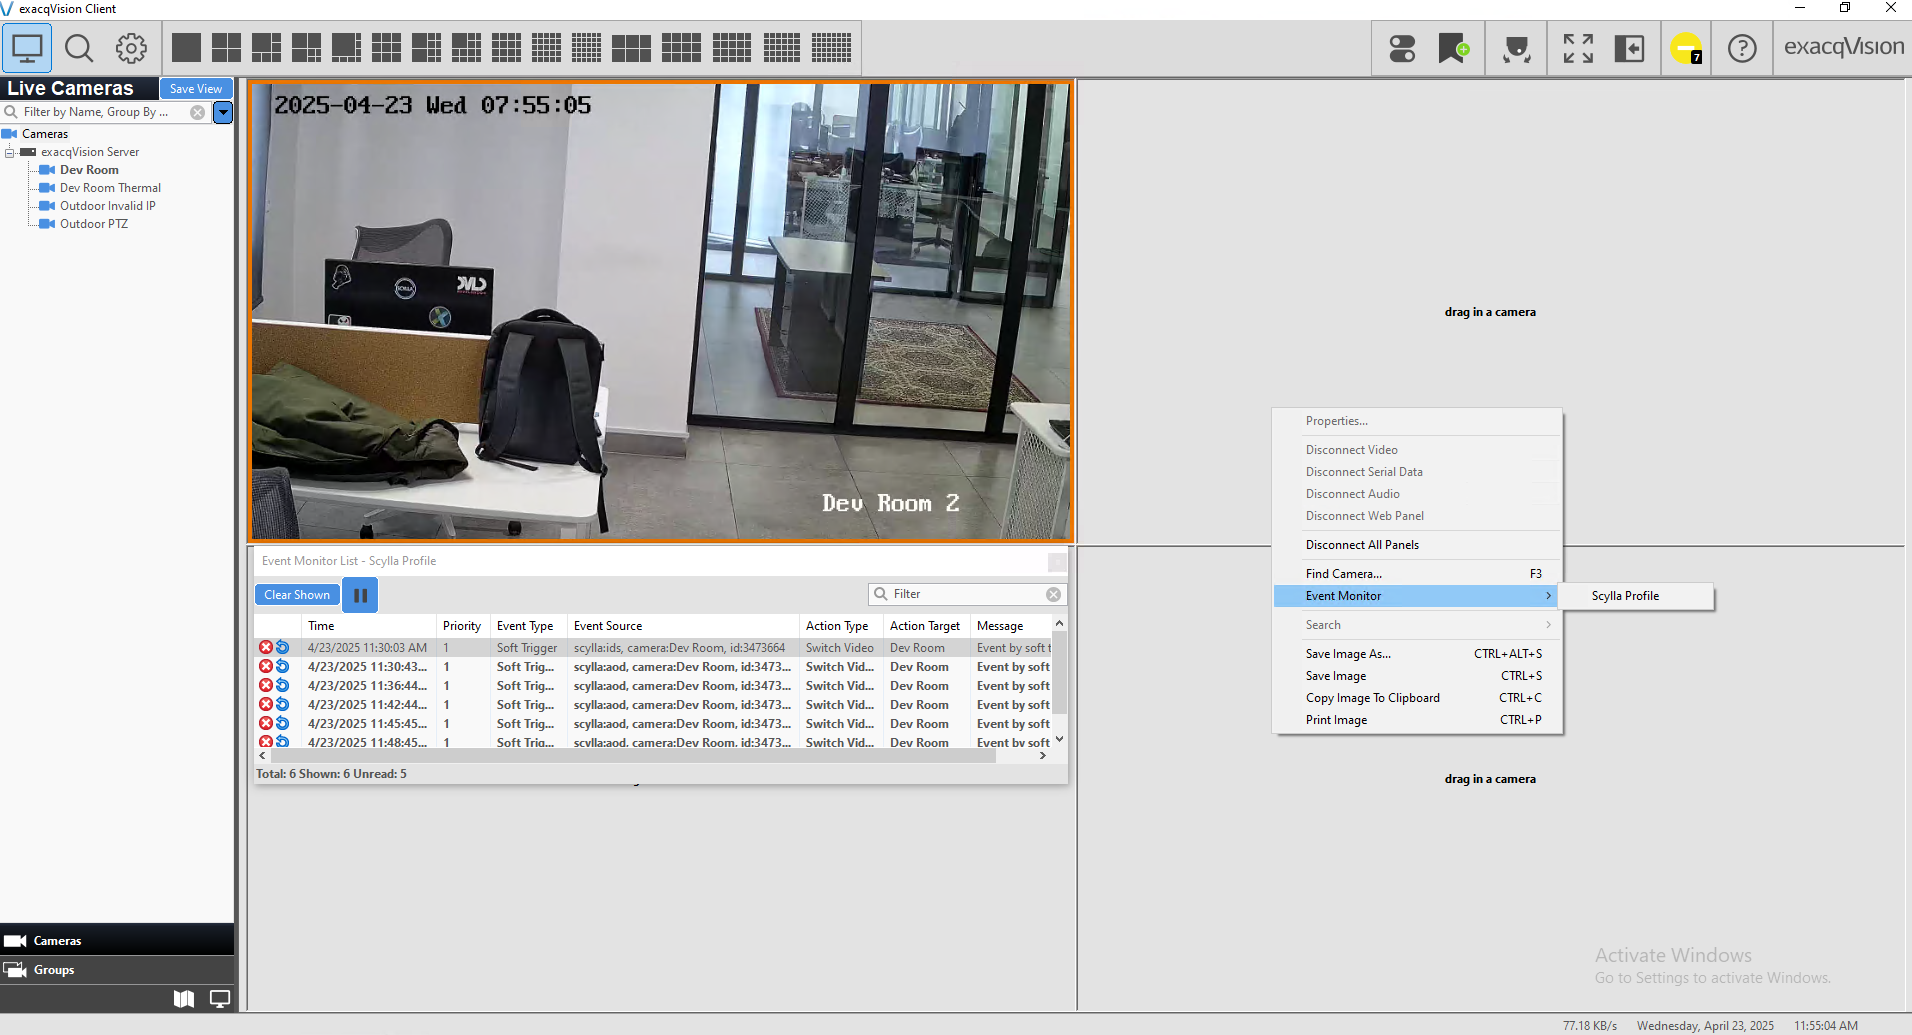
Task: Select the 2x2 four-camera layout icon
Action: [x=226, y=48]
